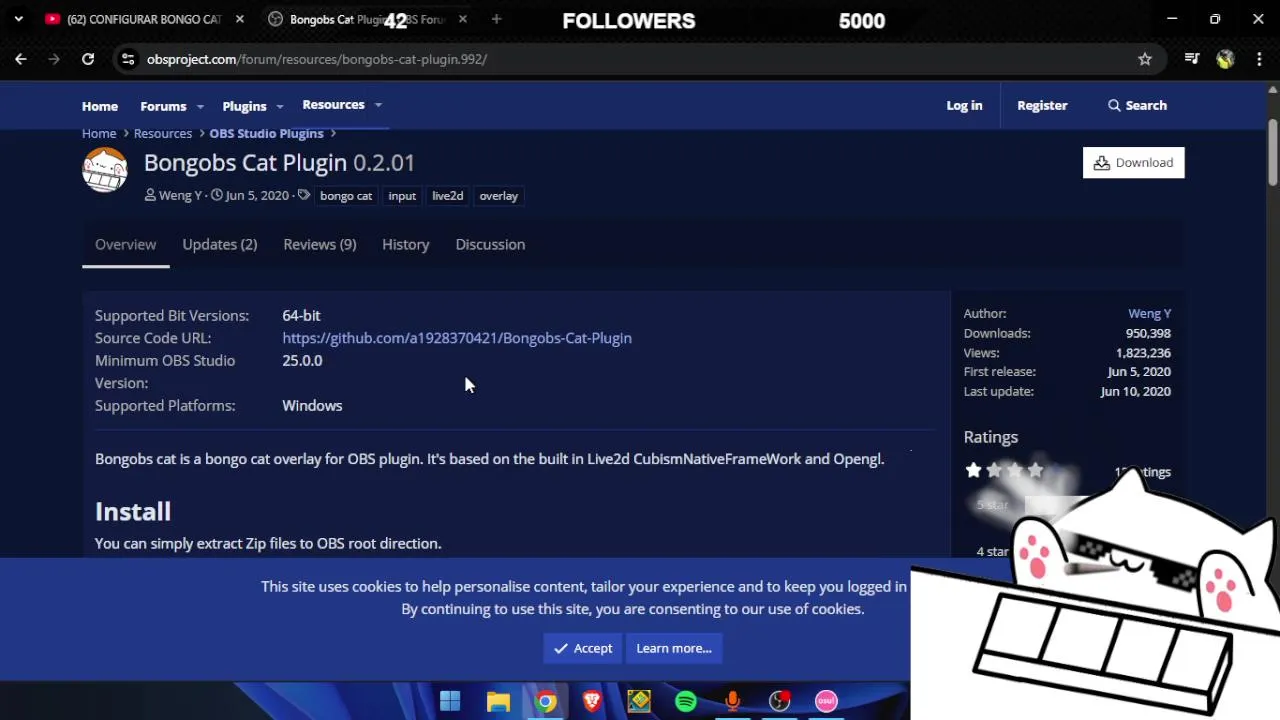Viewport: 1280px width, 720px height.
Task: Bookmark this page with the star icon
Action: [1145, 59]
